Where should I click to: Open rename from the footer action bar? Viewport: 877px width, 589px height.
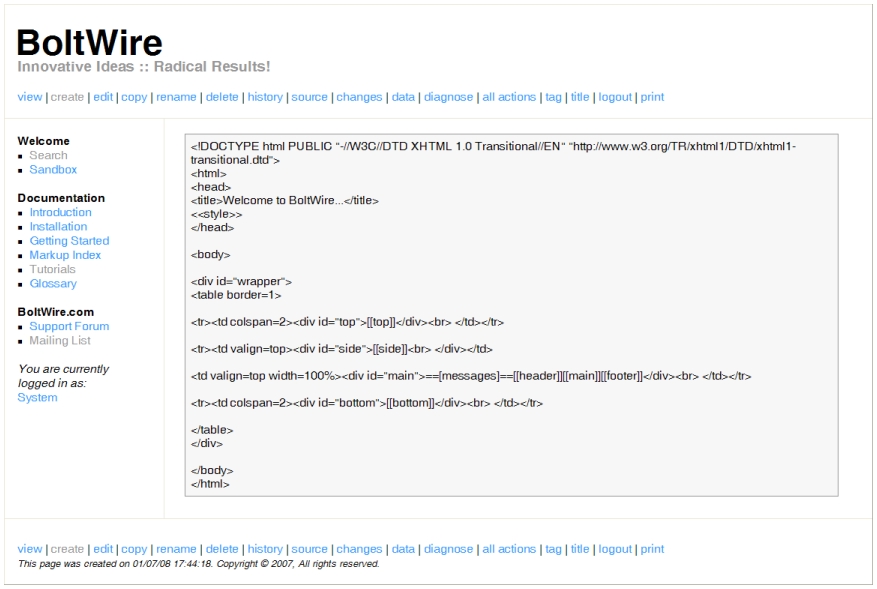pyautogui.click(x=176, y=549)
